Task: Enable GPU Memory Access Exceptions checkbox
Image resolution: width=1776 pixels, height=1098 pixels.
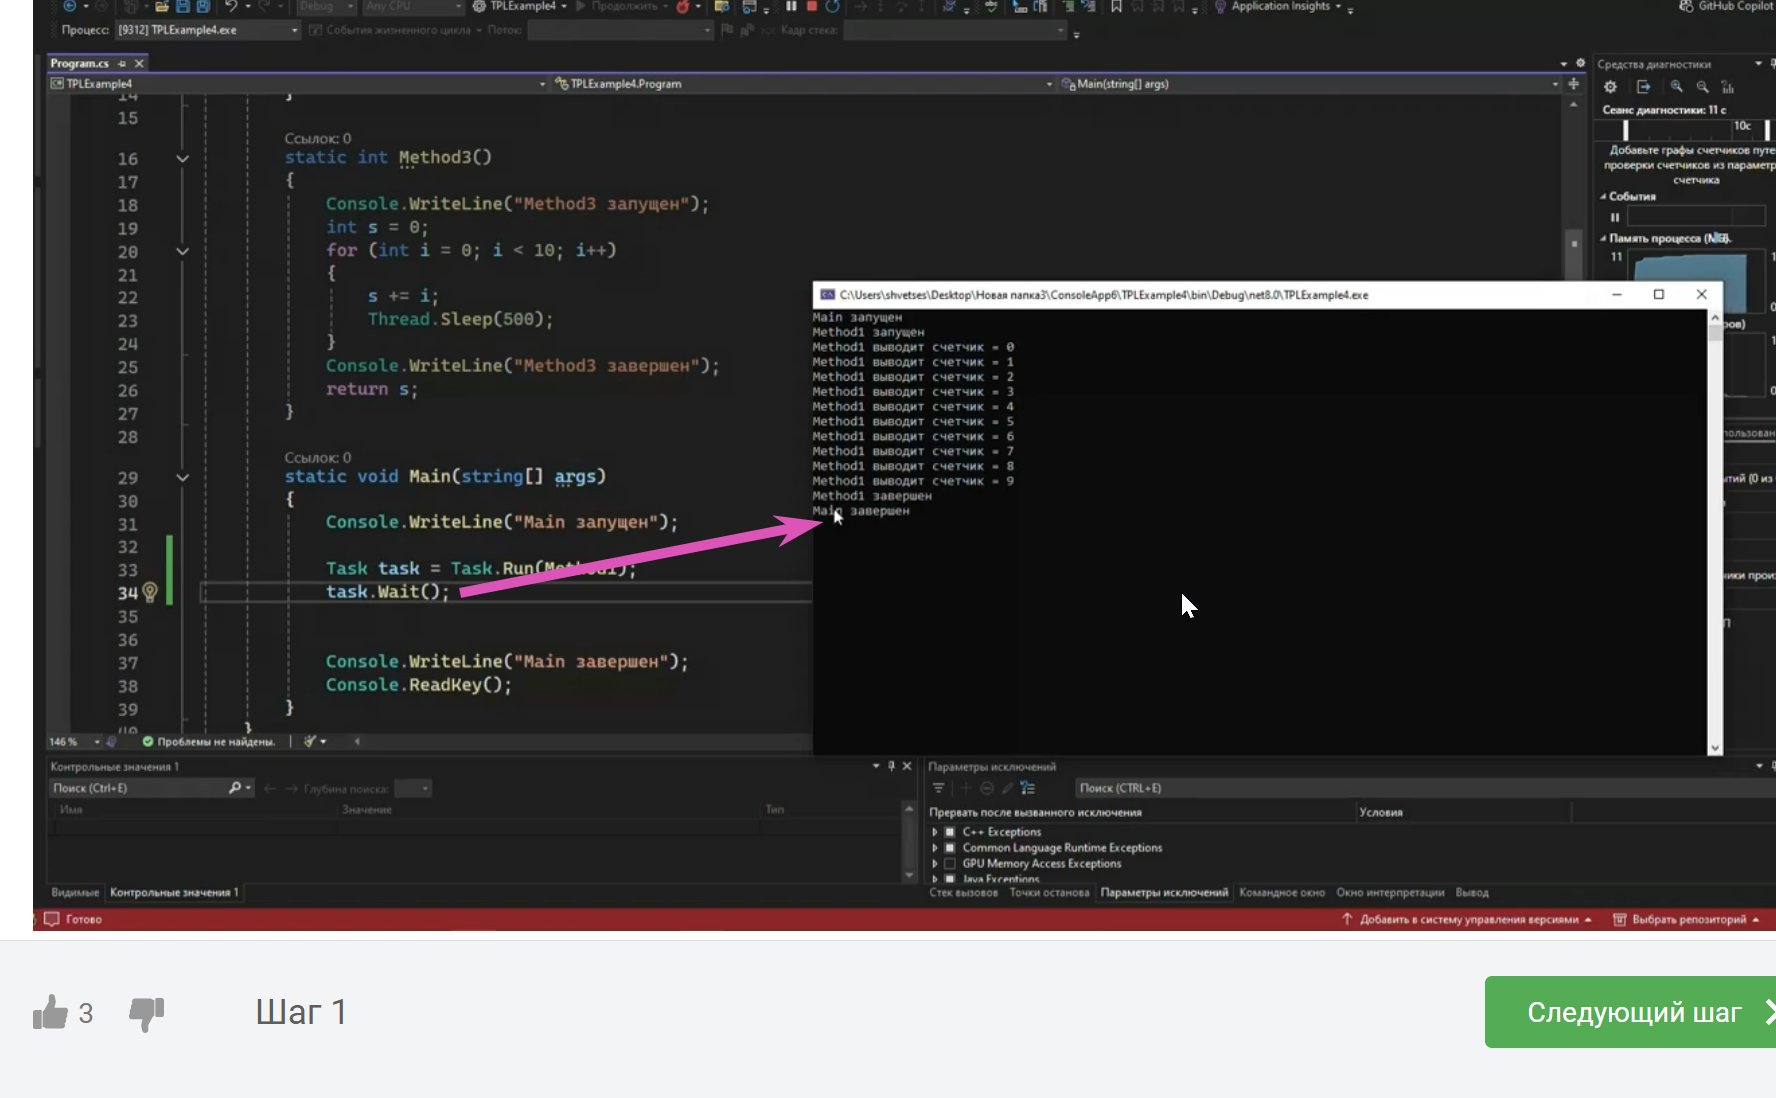Action: coord(950,864)
